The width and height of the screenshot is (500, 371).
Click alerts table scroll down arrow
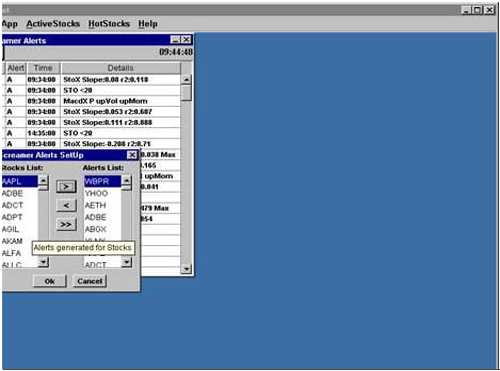pyautogui.click(x=187, y=269)
